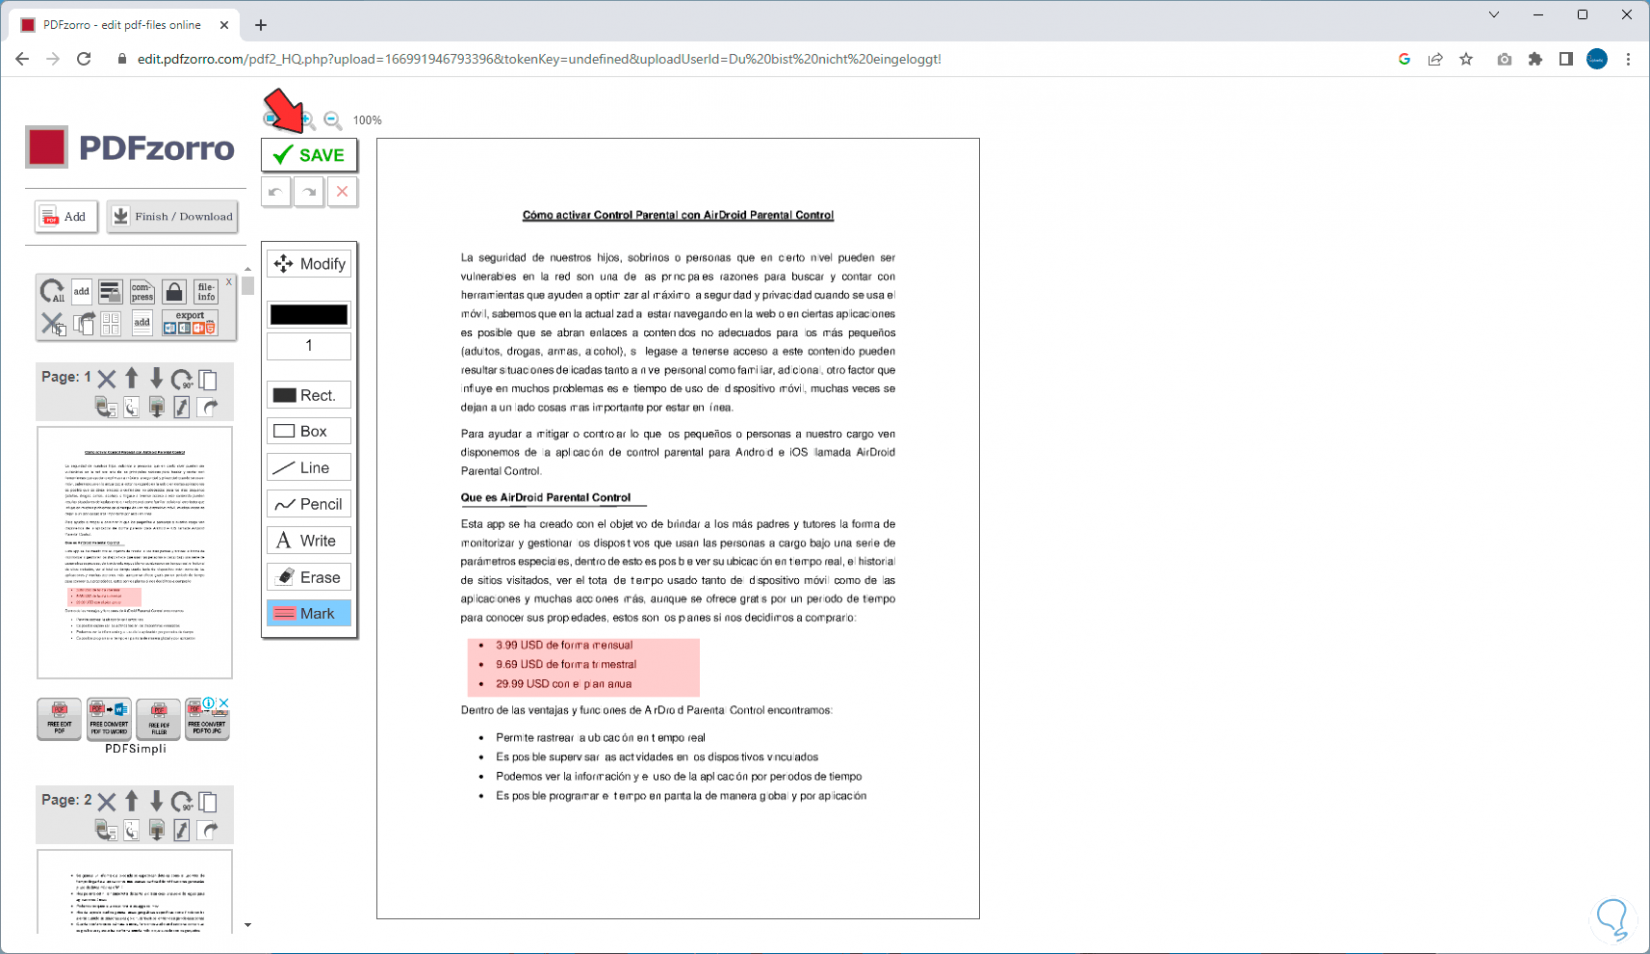Click the FREE PDF FILLER ad button
The width and height of the screenshot is (1650, 954).
158,719
